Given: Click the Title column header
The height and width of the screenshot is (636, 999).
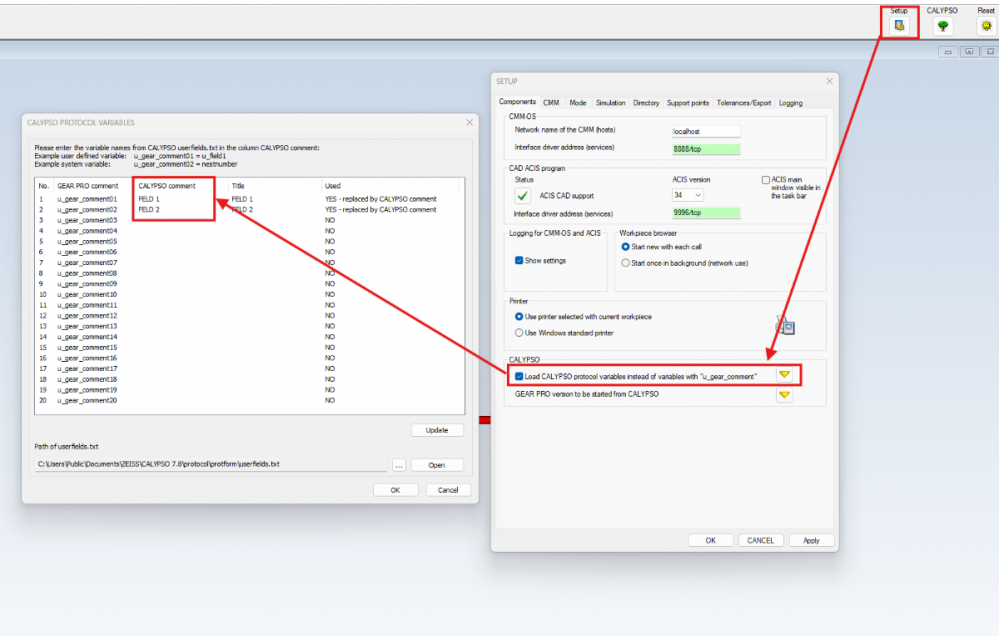Looking at the screenshot, I should 238,186.
